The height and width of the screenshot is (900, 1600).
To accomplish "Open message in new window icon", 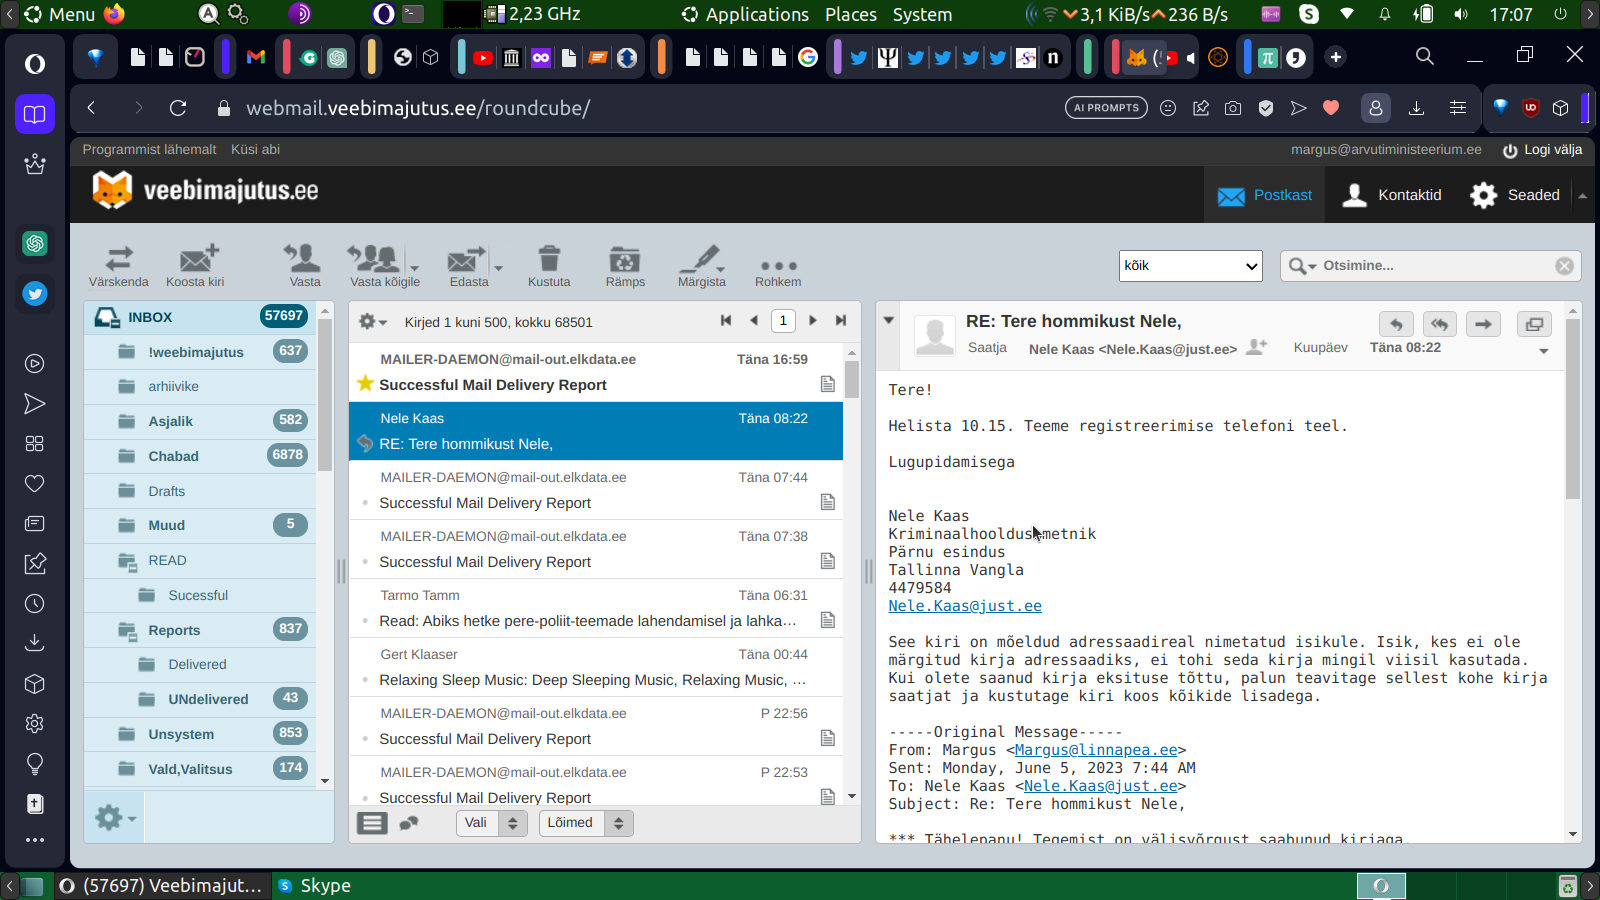I will (x=1534, y=324).
